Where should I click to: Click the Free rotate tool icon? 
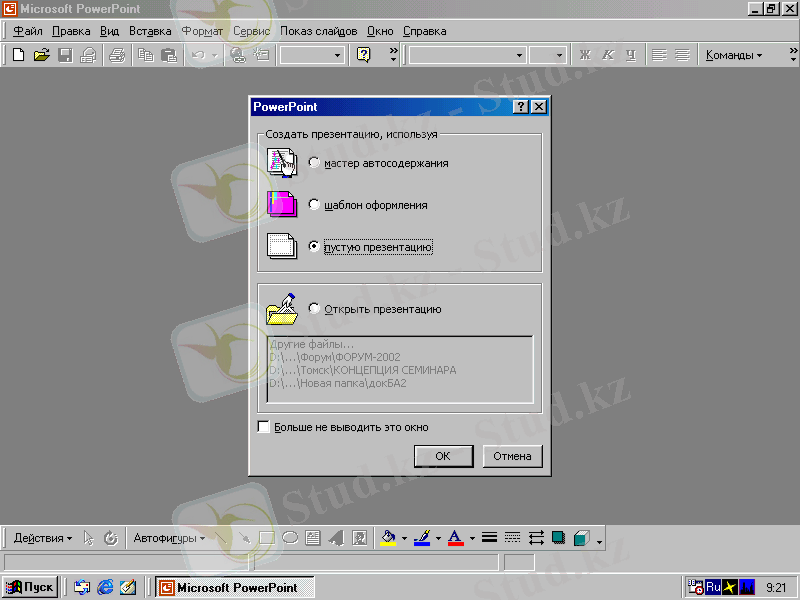click(111, 538)
